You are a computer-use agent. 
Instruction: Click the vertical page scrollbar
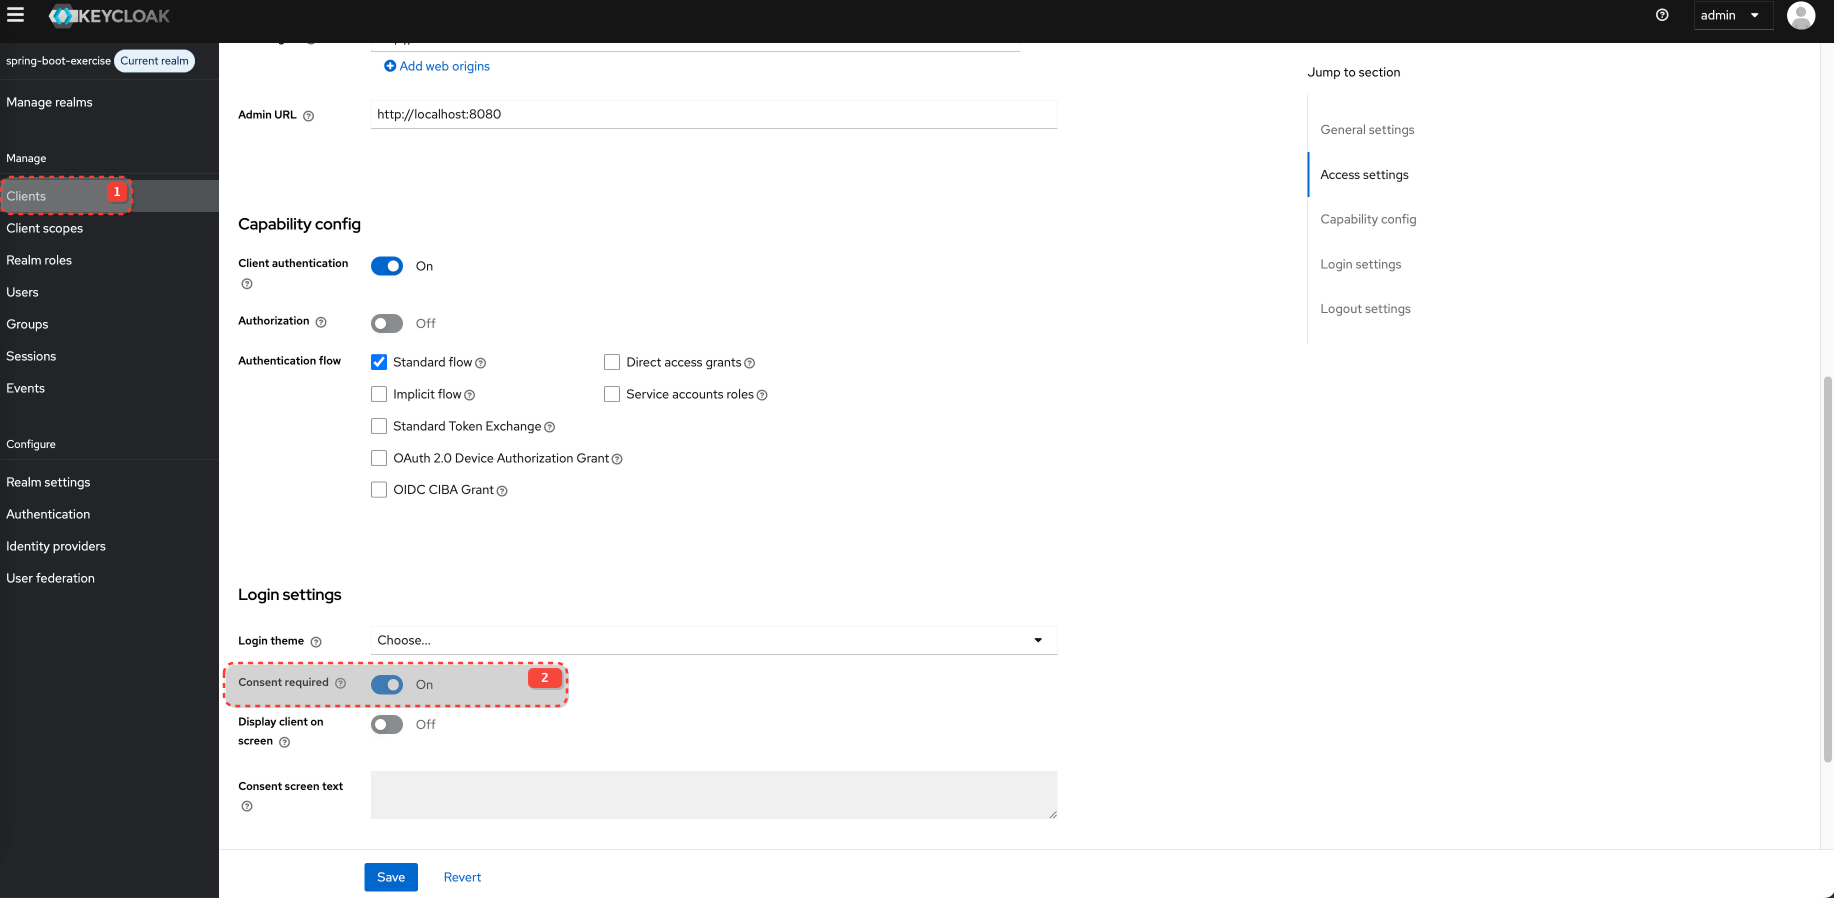(x=1827, y=570)
